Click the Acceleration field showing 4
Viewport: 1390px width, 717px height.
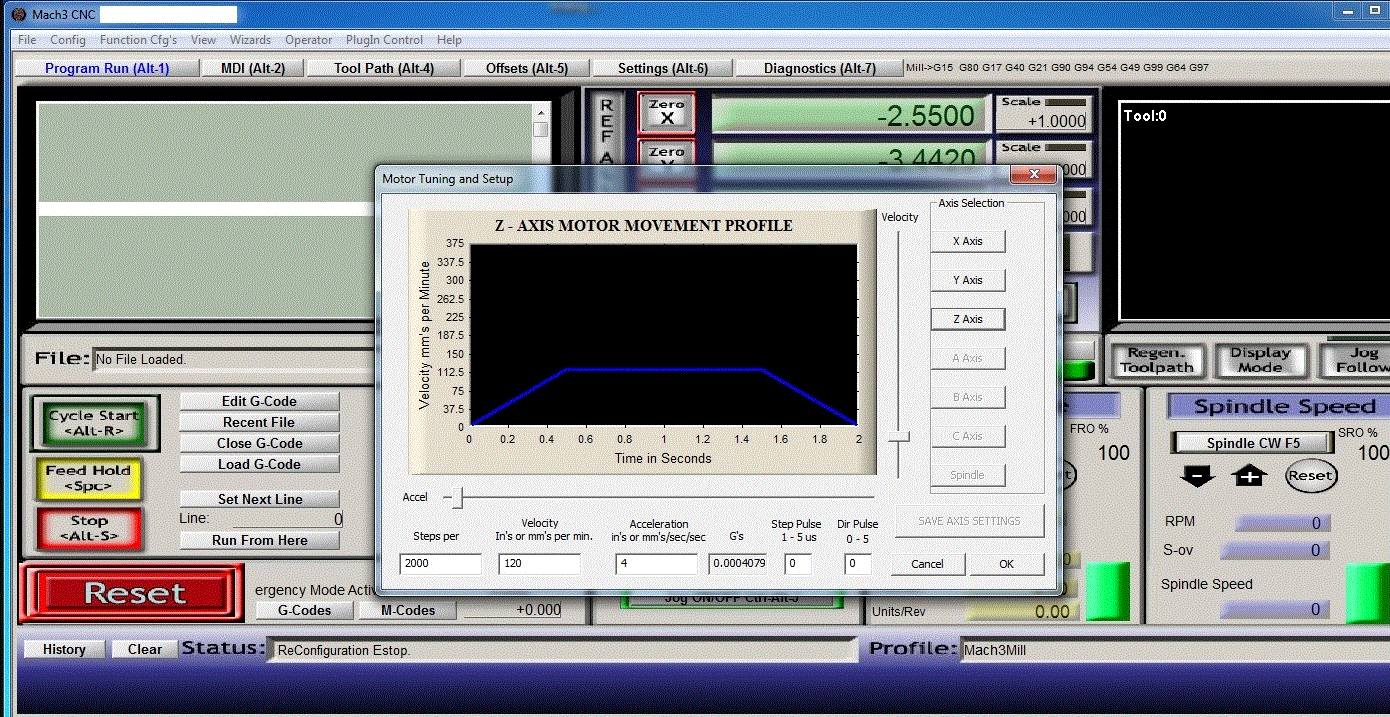pyautogui.click(x=656, y=564)
